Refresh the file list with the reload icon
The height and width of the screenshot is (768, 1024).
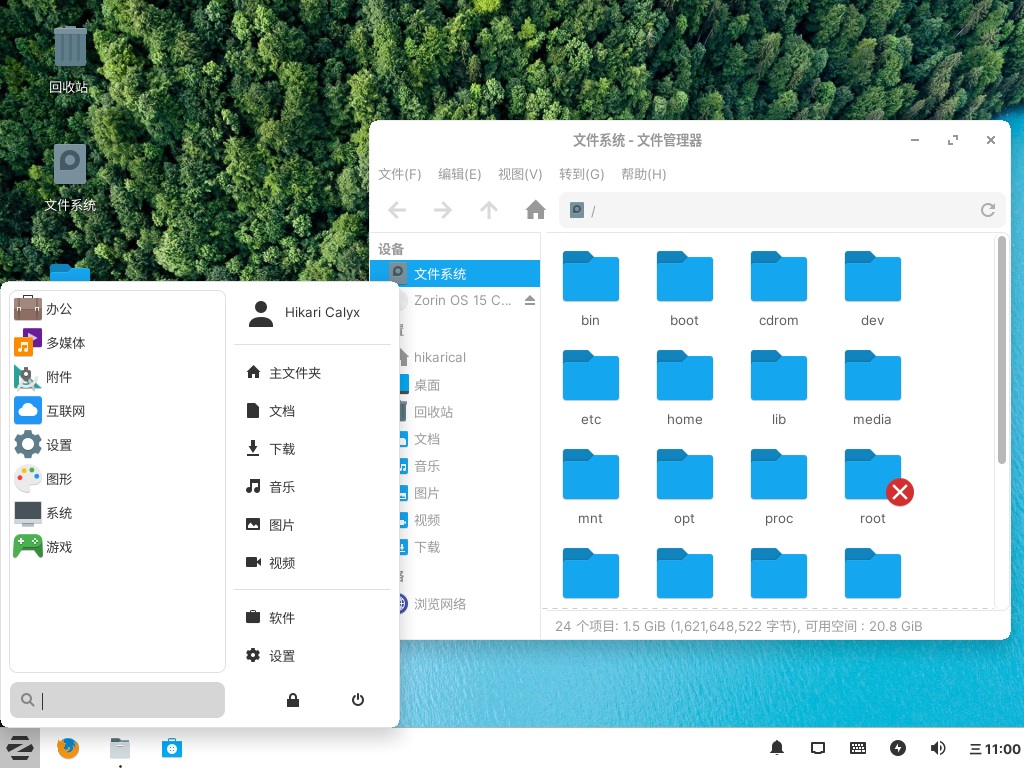point(988,210)
